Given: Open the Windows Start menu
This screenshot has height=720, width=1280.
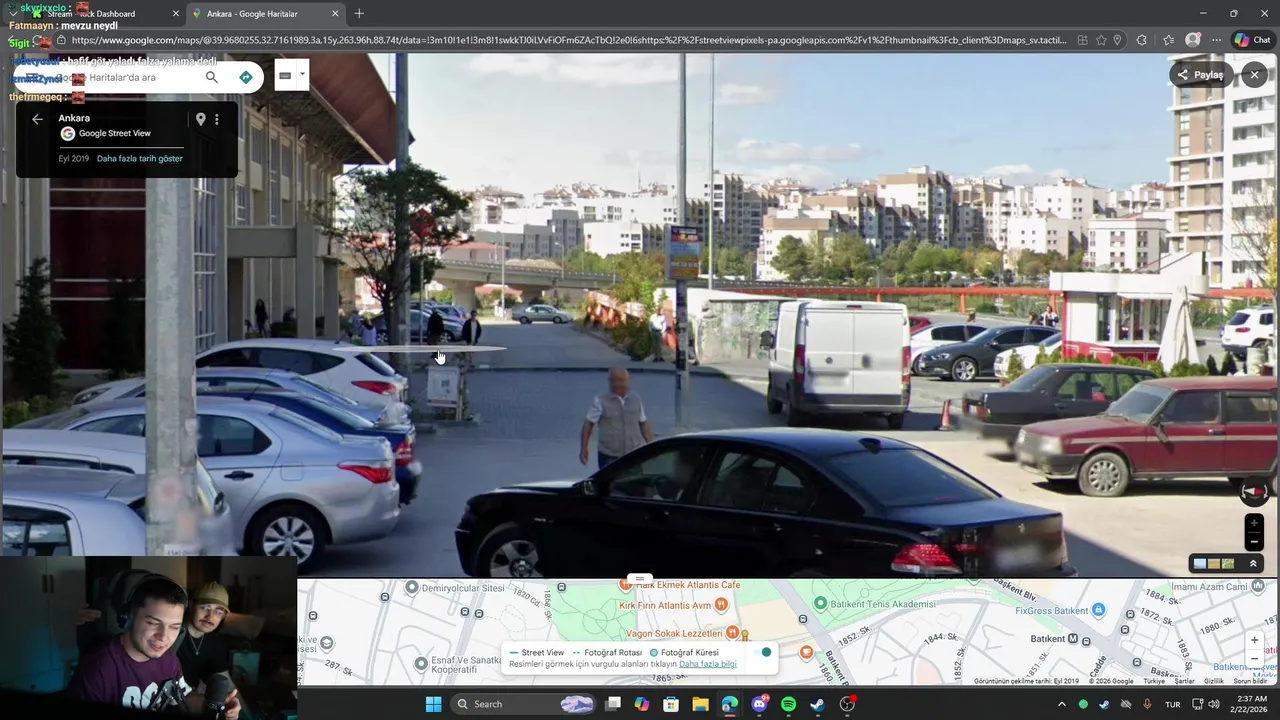Looking at the screenshot, I should (x=433, y=704).
